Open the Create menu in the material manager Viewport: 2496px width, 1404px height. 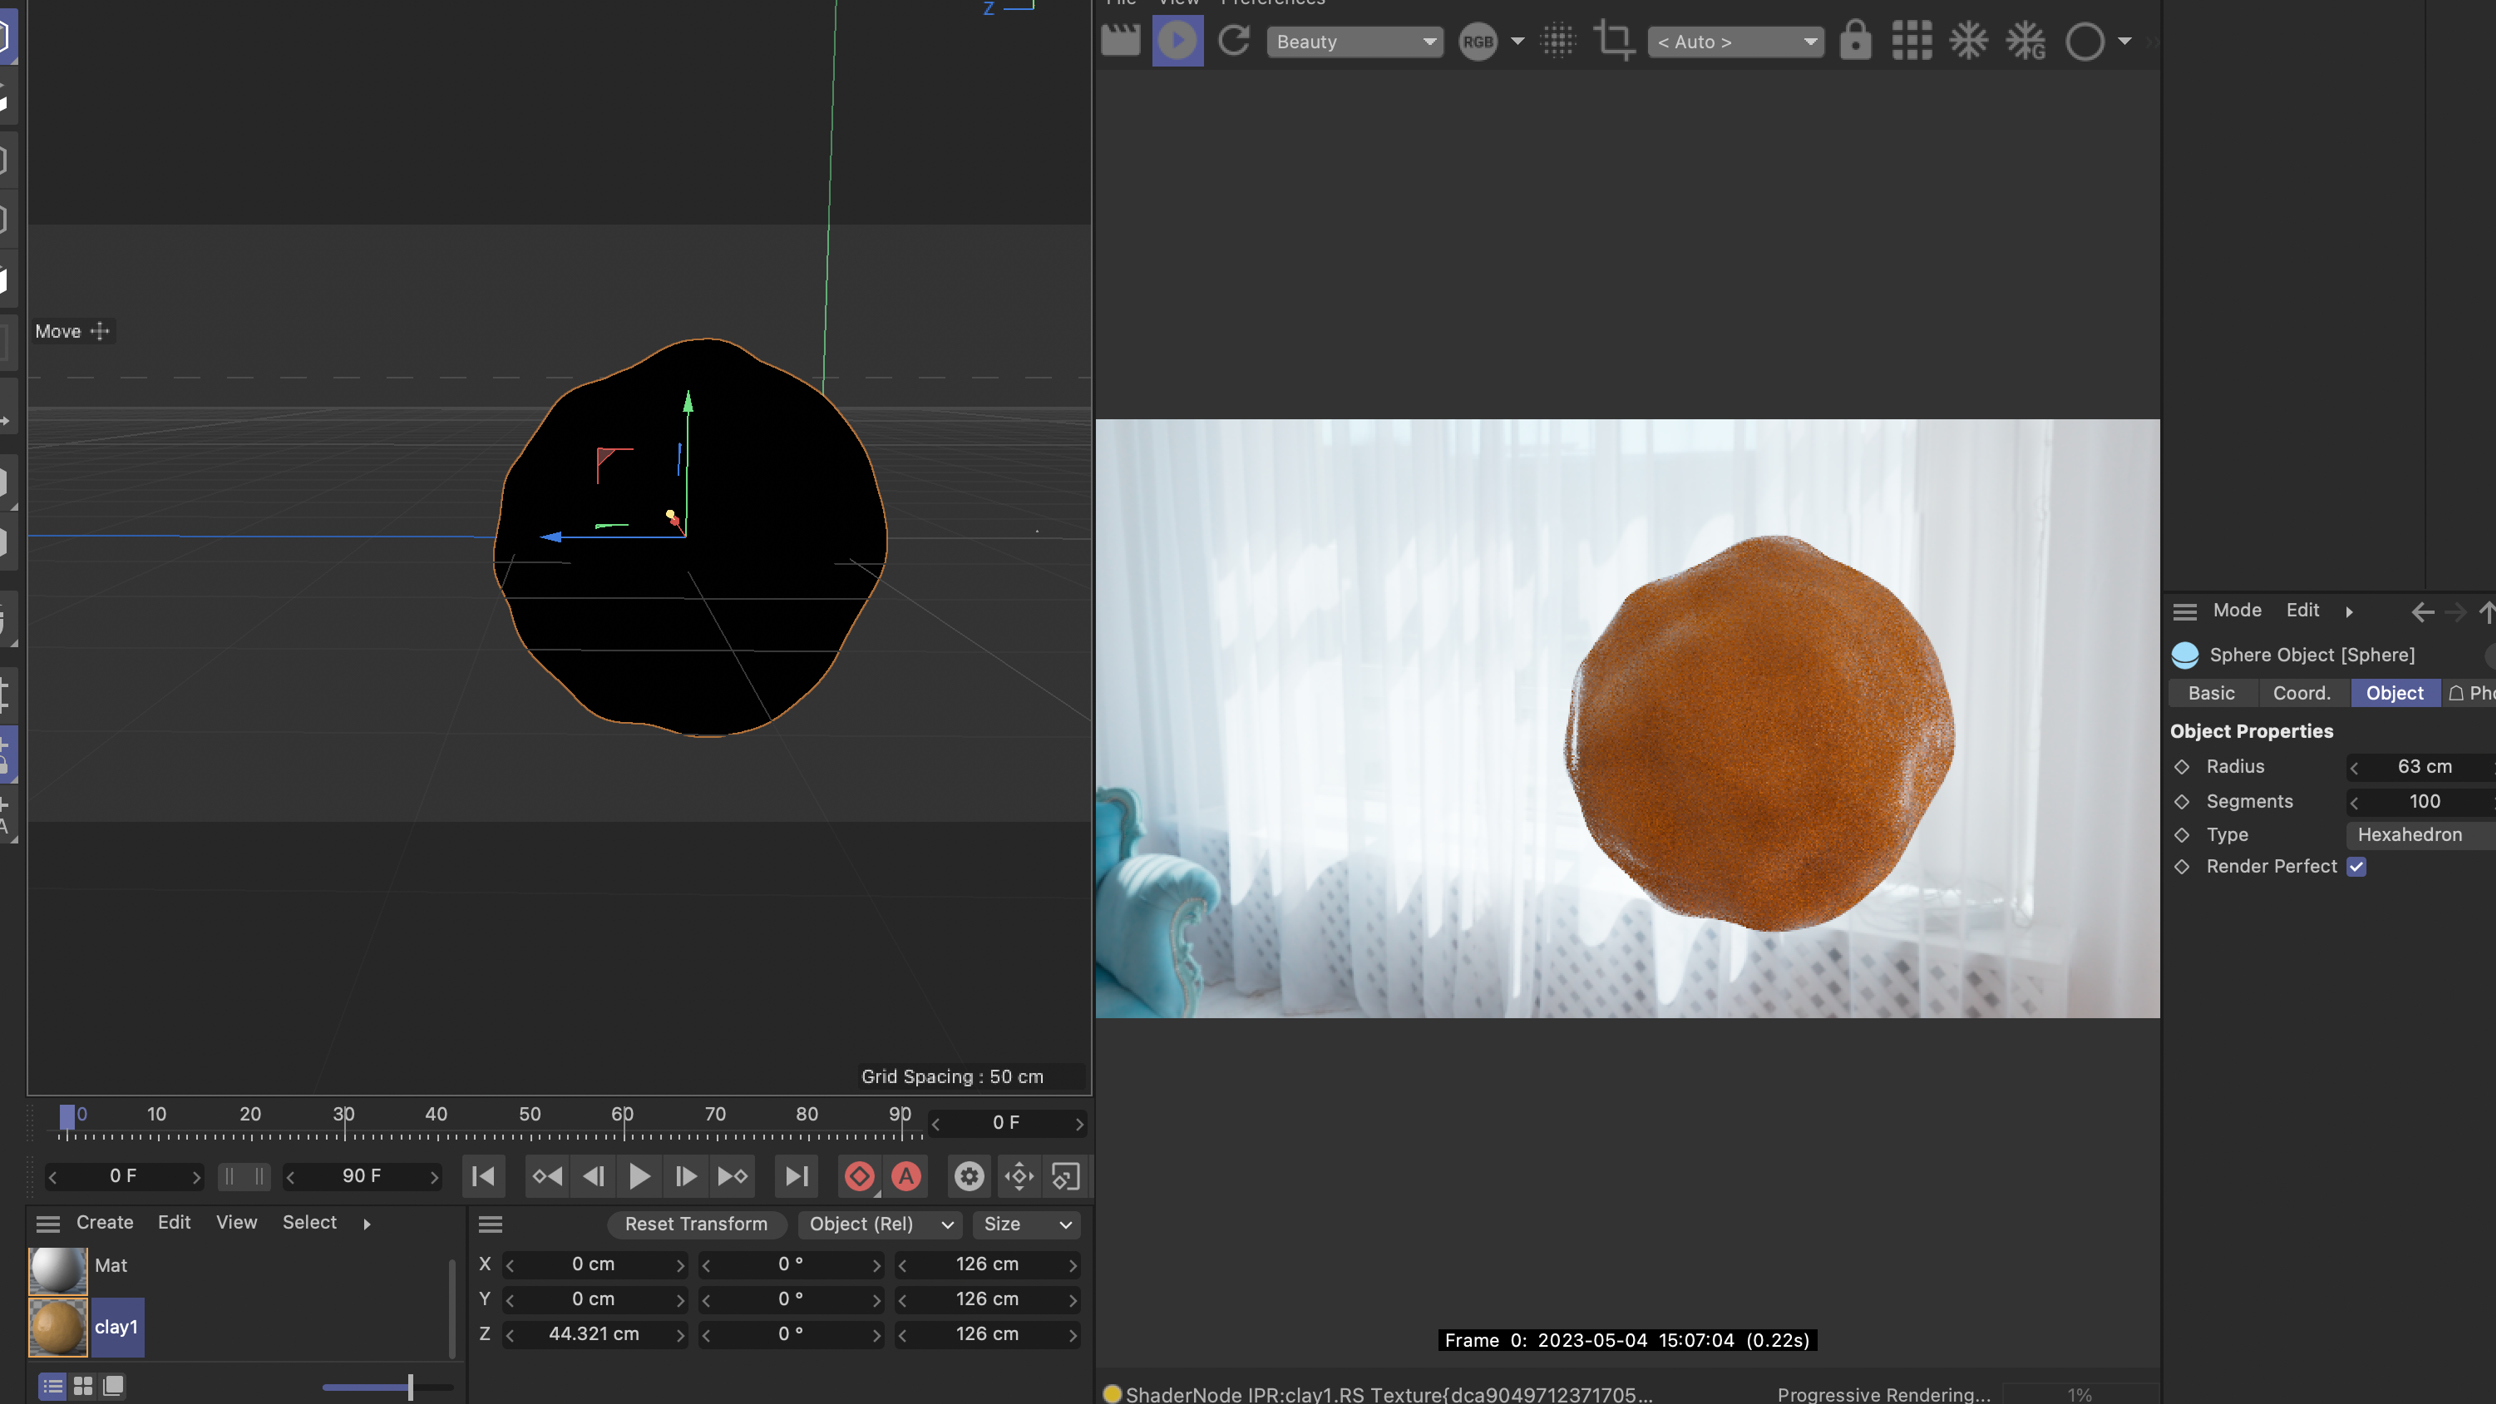[104, 1222]
